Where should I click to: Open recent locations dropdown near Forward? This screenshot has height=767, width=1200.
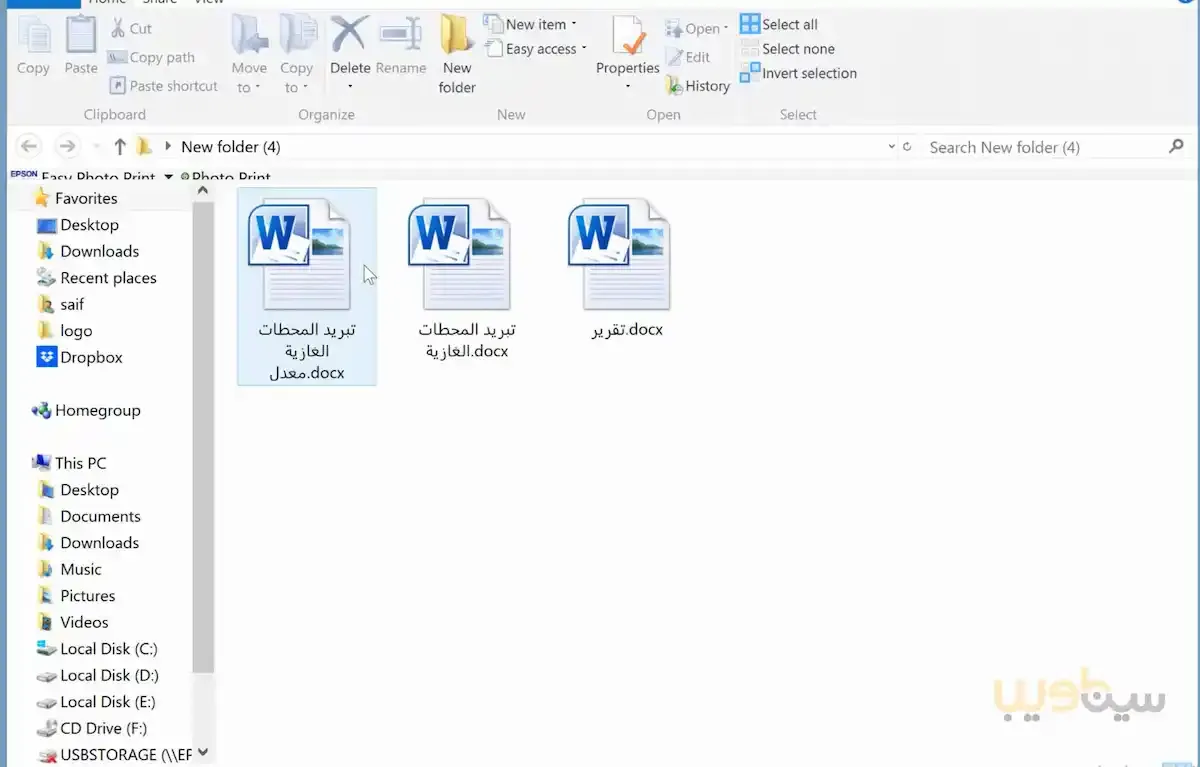96,147
